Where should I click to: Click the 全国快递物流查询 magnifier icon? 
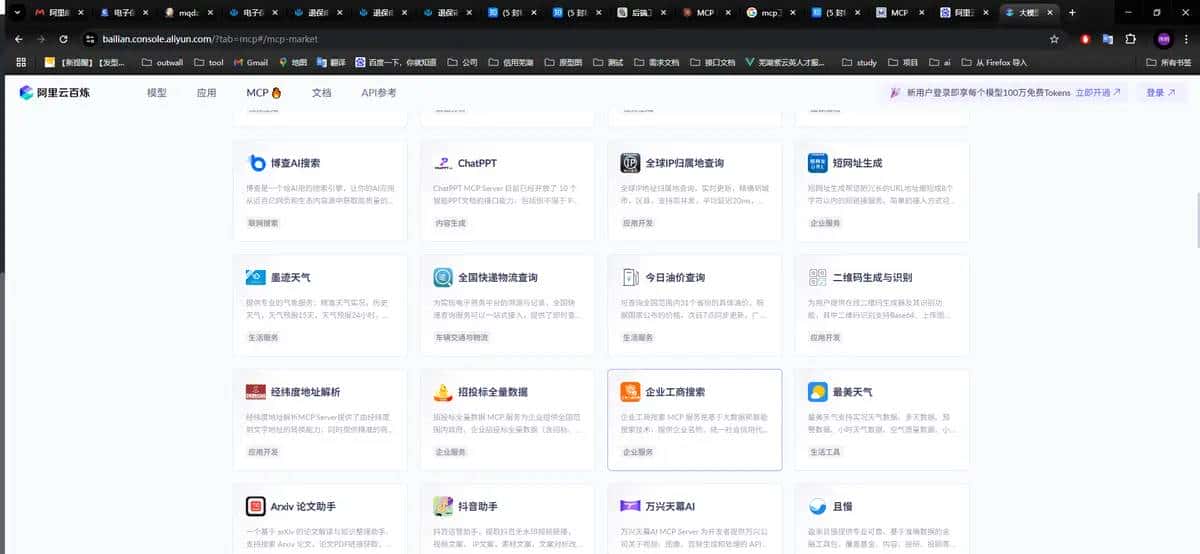[443, 277]
